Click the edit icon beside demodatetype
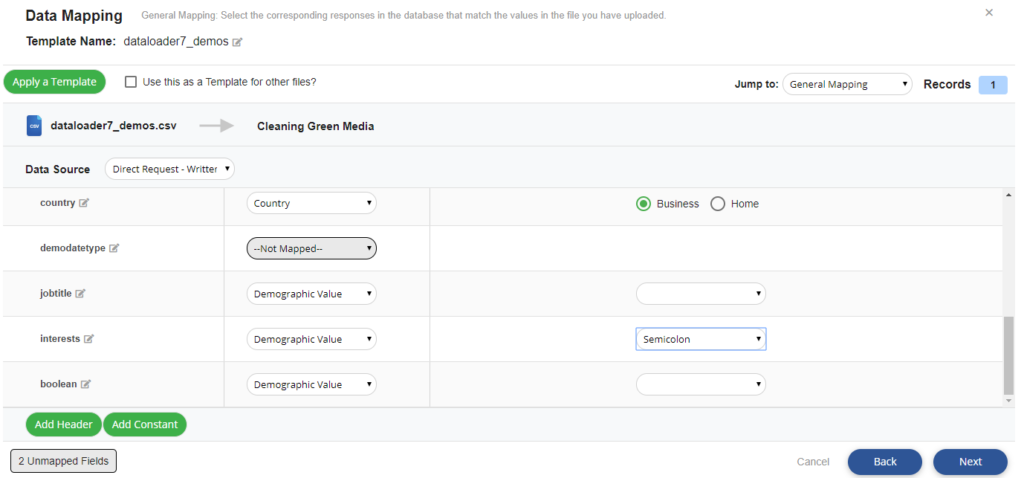1024x478 pixels. 114,248
